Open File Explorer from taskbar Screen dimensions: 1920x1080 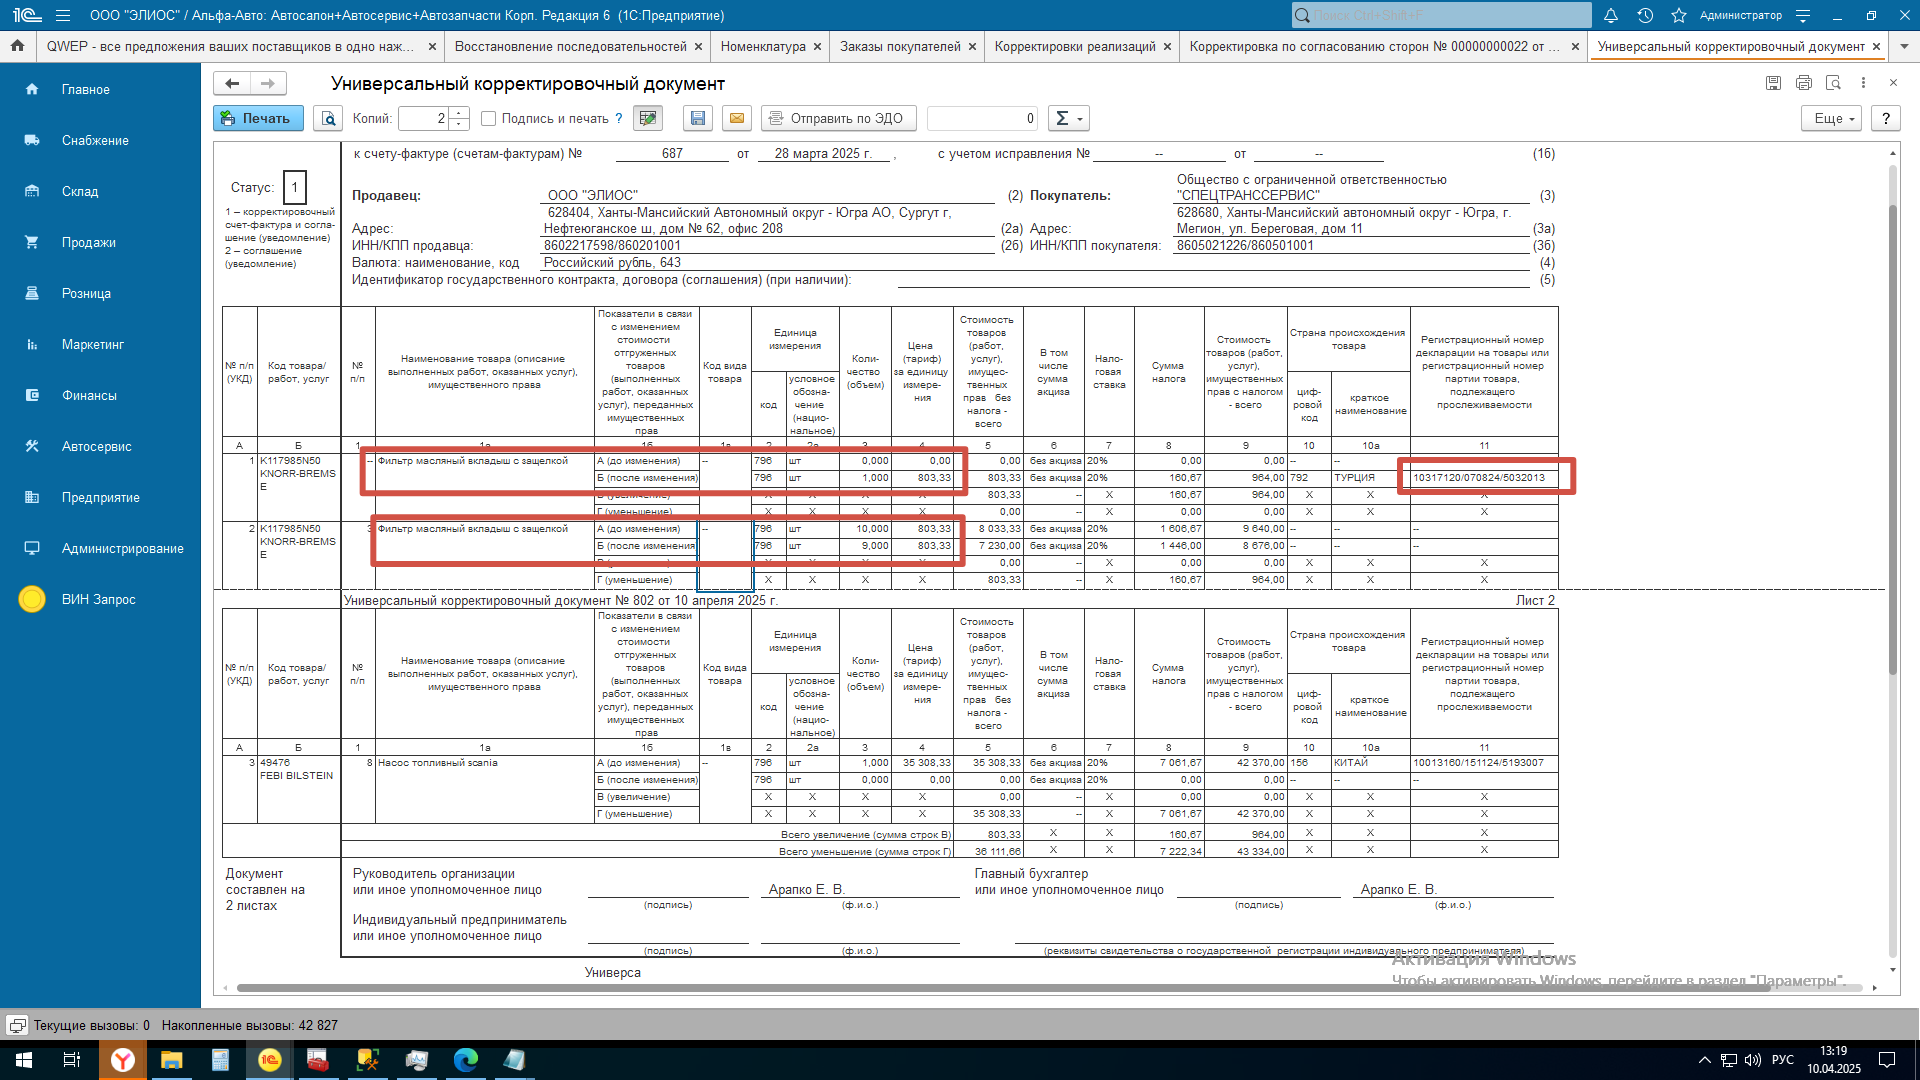point(172,1060)
